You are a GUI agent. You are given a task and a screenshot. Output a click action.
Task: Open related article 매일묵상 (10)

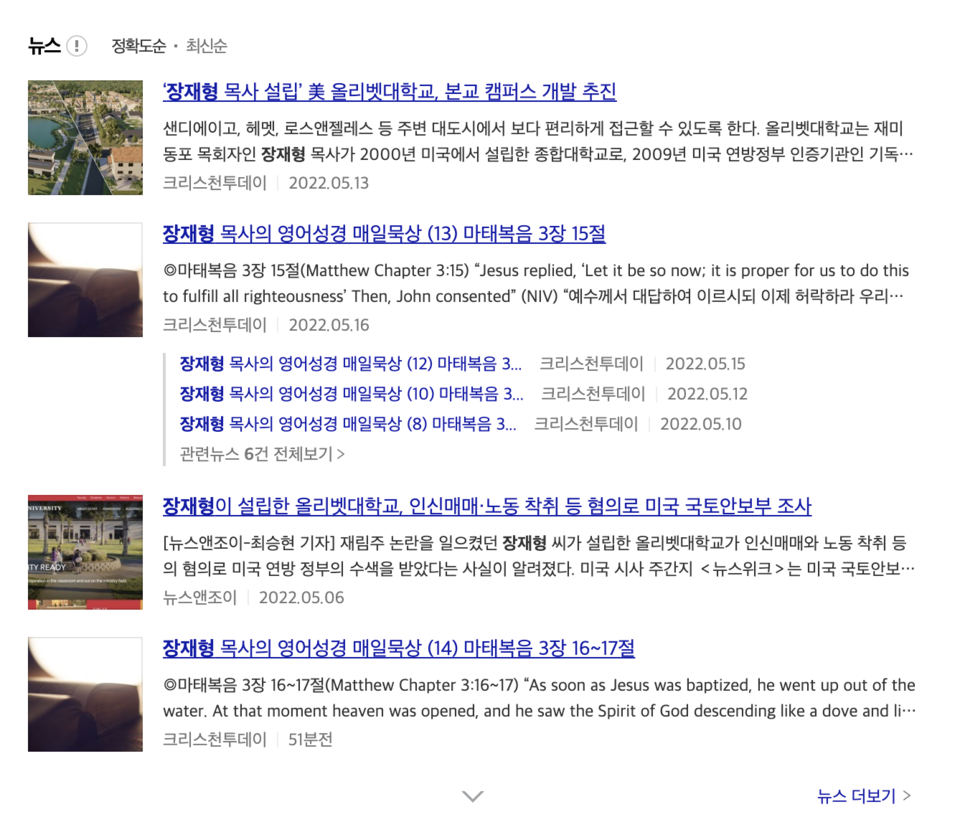click(351, 394)
